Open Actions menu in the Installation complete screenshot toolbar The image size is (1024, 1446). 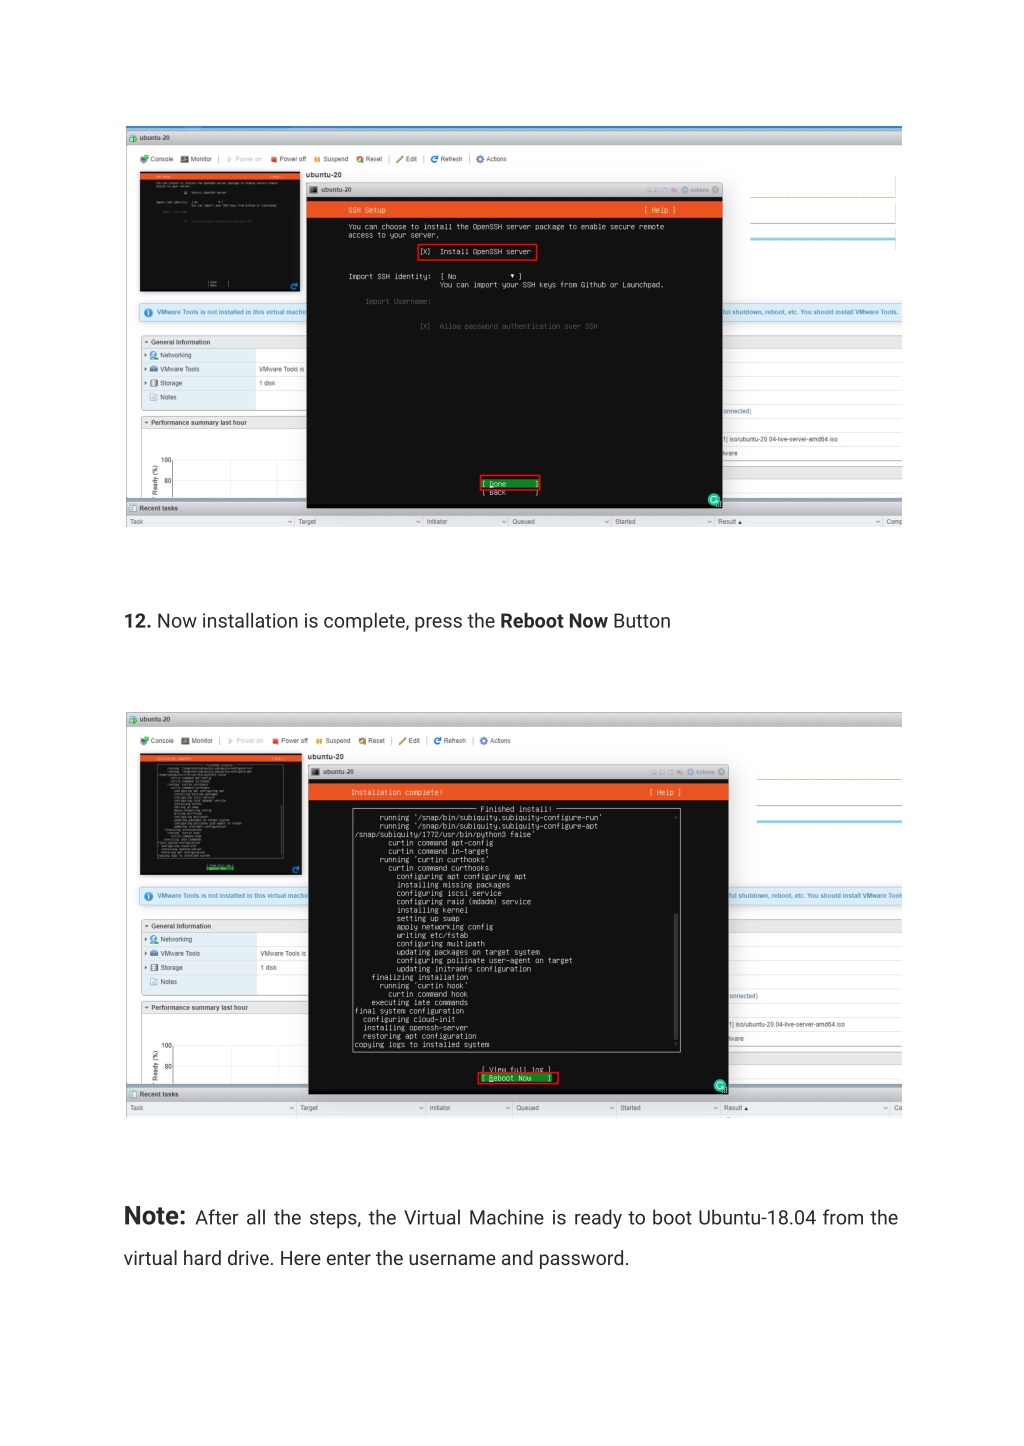[x=495, y=741]
